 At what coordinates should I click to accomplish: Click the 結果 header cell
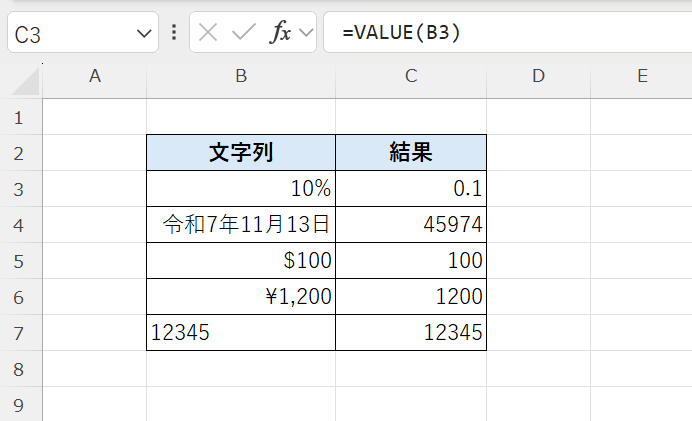pos(411,153)
